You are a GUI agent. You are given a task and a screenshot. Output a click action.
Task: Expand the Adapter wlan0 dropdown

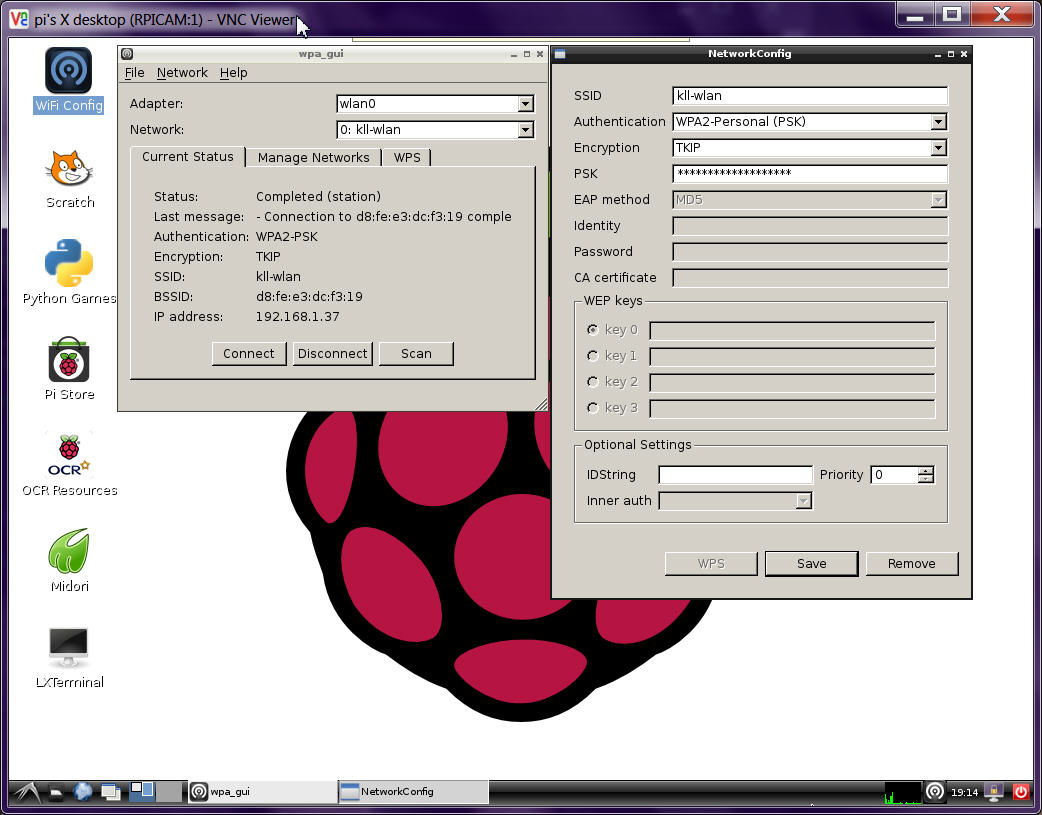525,104
